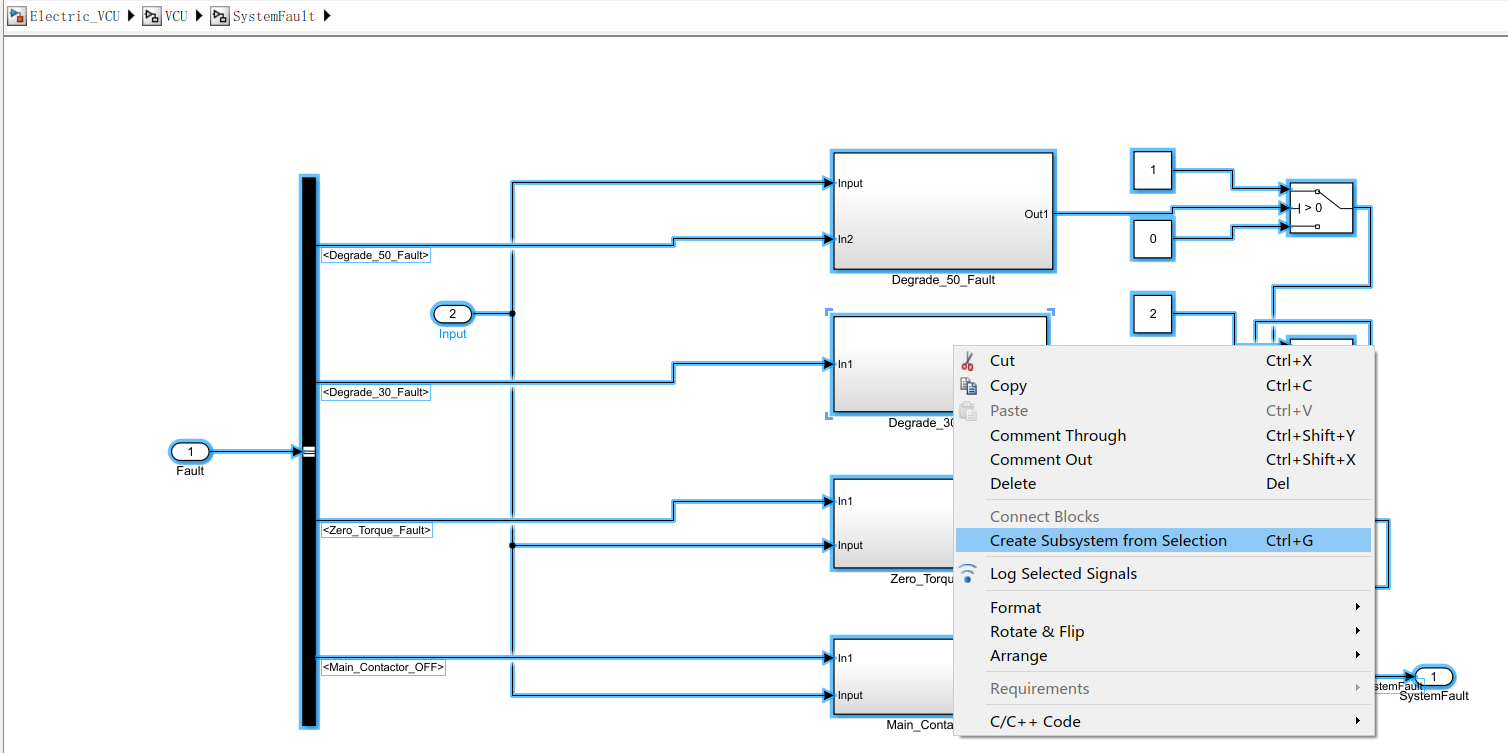
Task: Open the Arrange submenu
Action: coord(1018,655)
